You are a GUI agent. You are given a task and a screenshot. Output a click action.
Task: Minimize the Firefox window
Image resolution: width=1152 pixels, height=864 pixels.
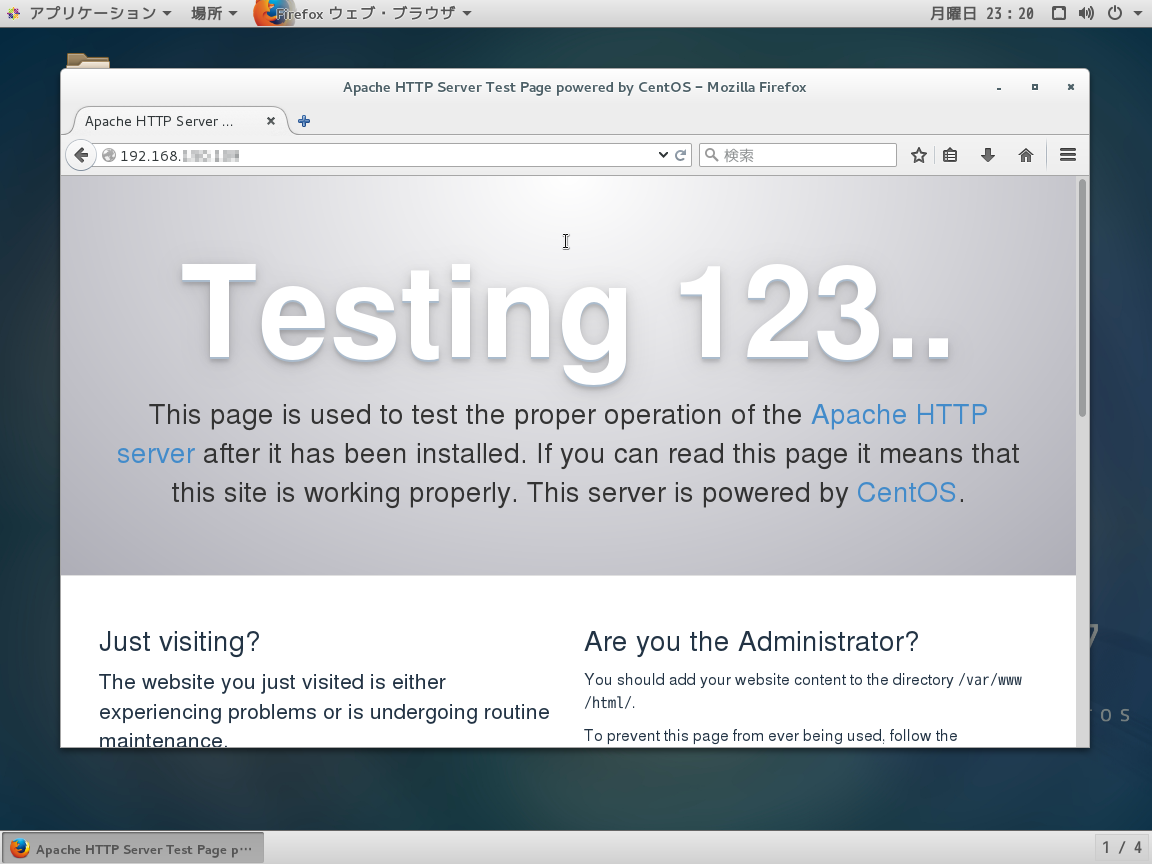pos(999,87)
